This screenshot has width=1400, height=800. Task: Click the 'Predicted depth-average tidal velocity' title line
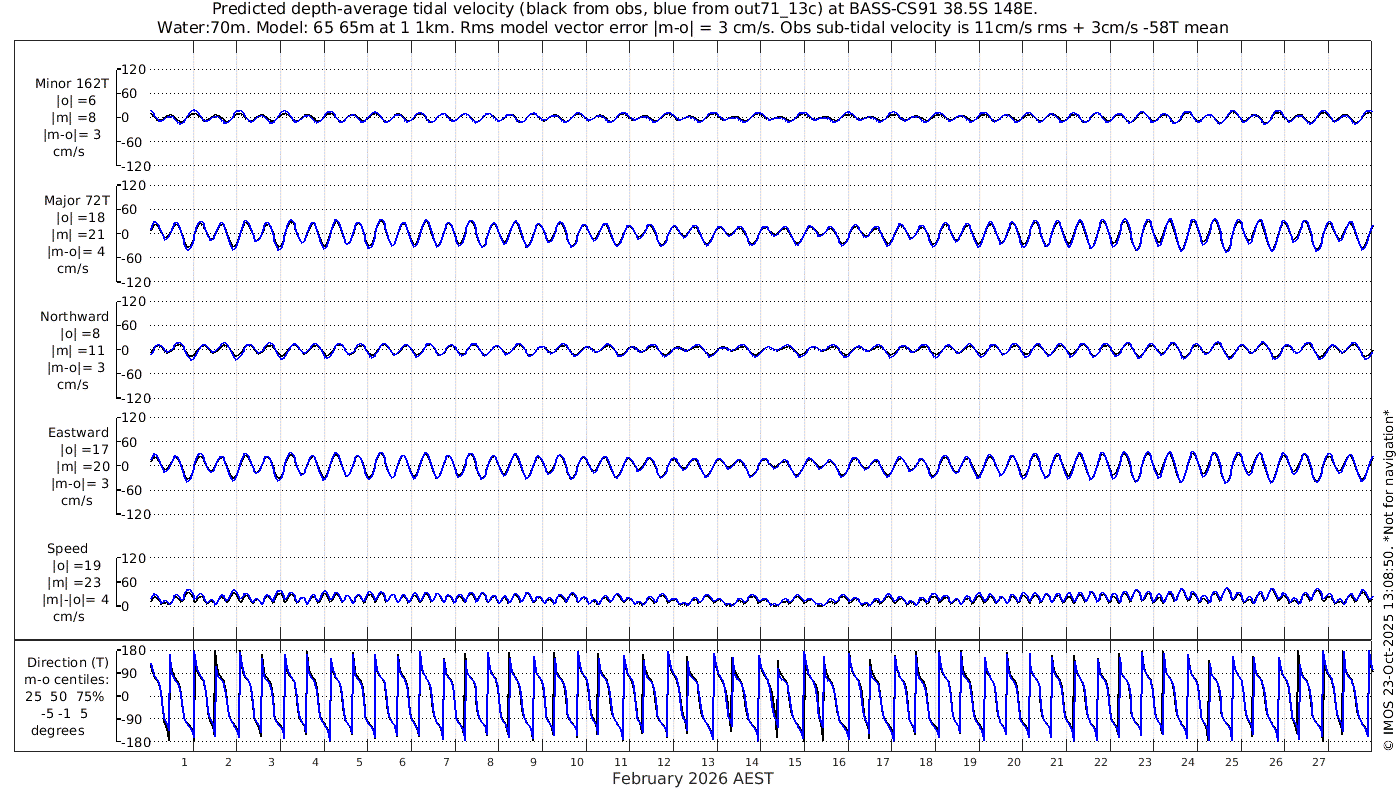pos(625,9)
